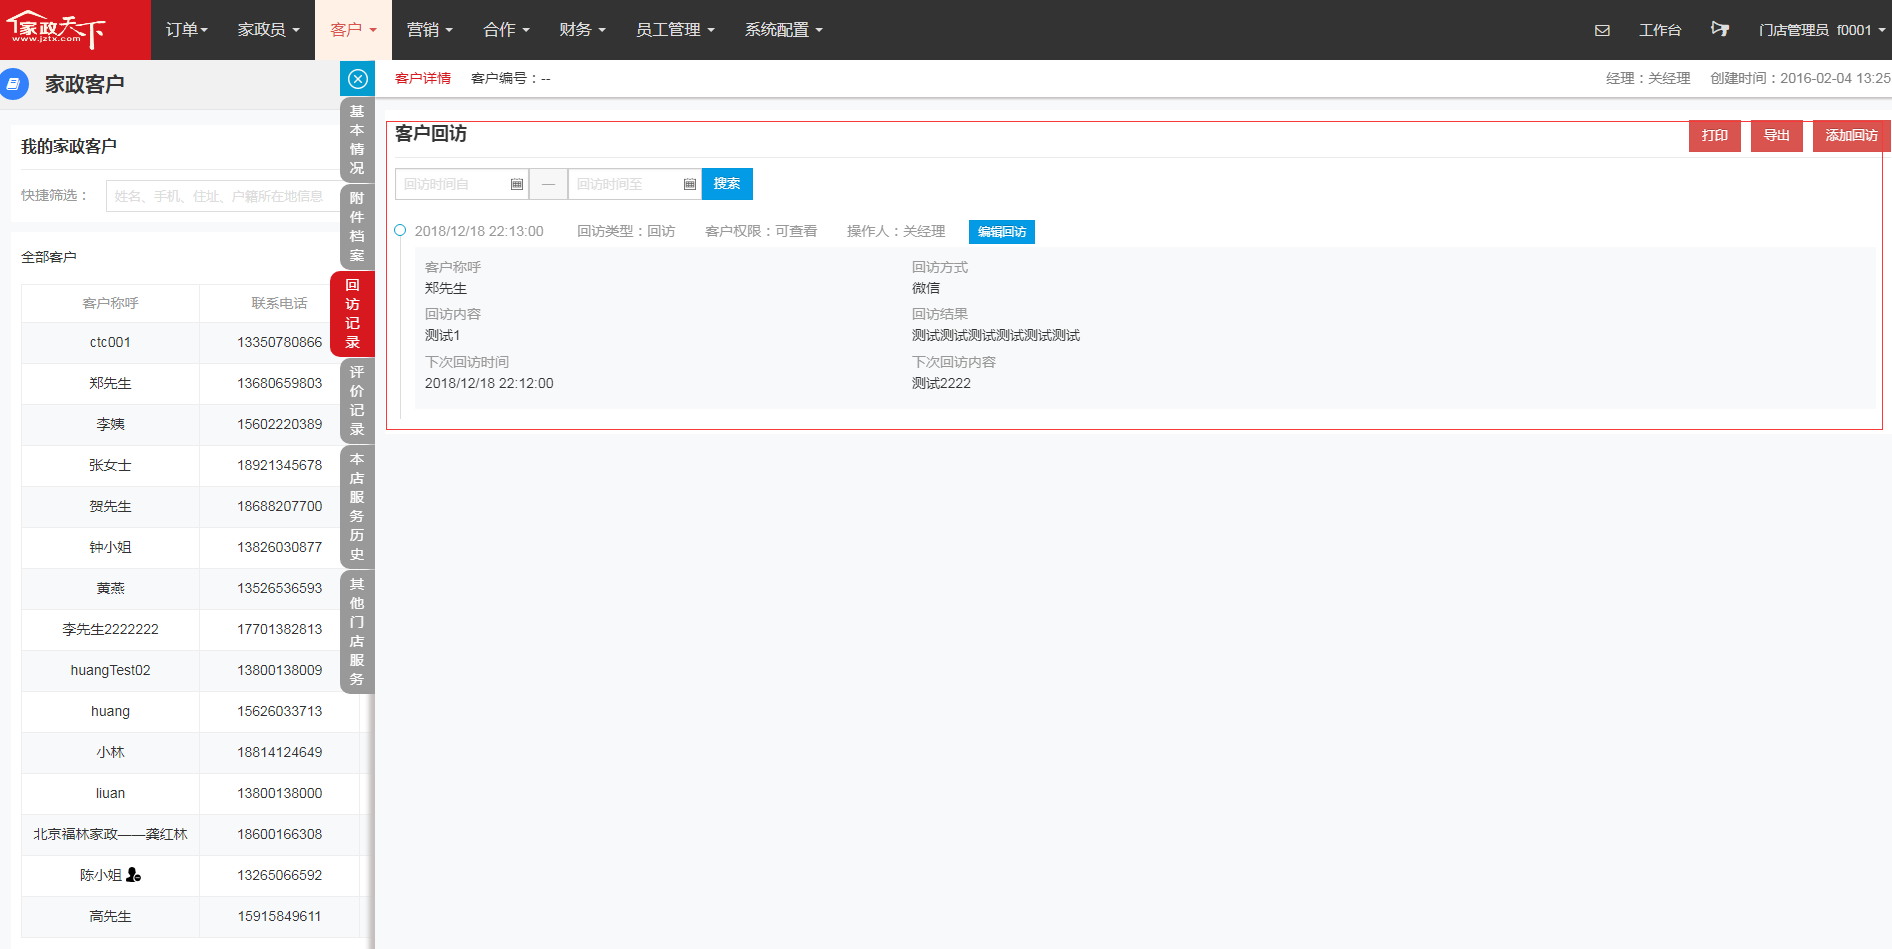Open the 评价记录 side tab
Viewport: 1892px width, 949px height.
point(357,401)
